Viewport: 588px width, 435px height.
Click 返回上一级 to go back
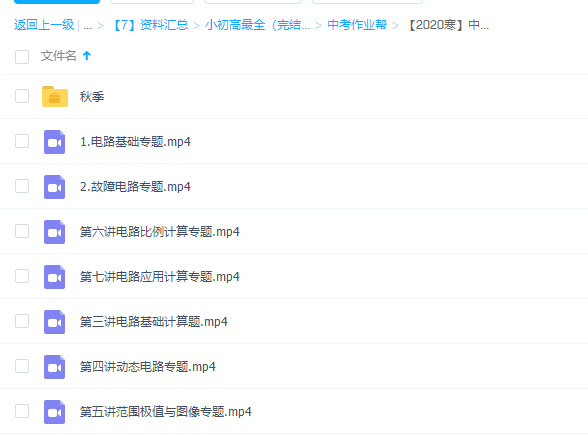[44, 25]
